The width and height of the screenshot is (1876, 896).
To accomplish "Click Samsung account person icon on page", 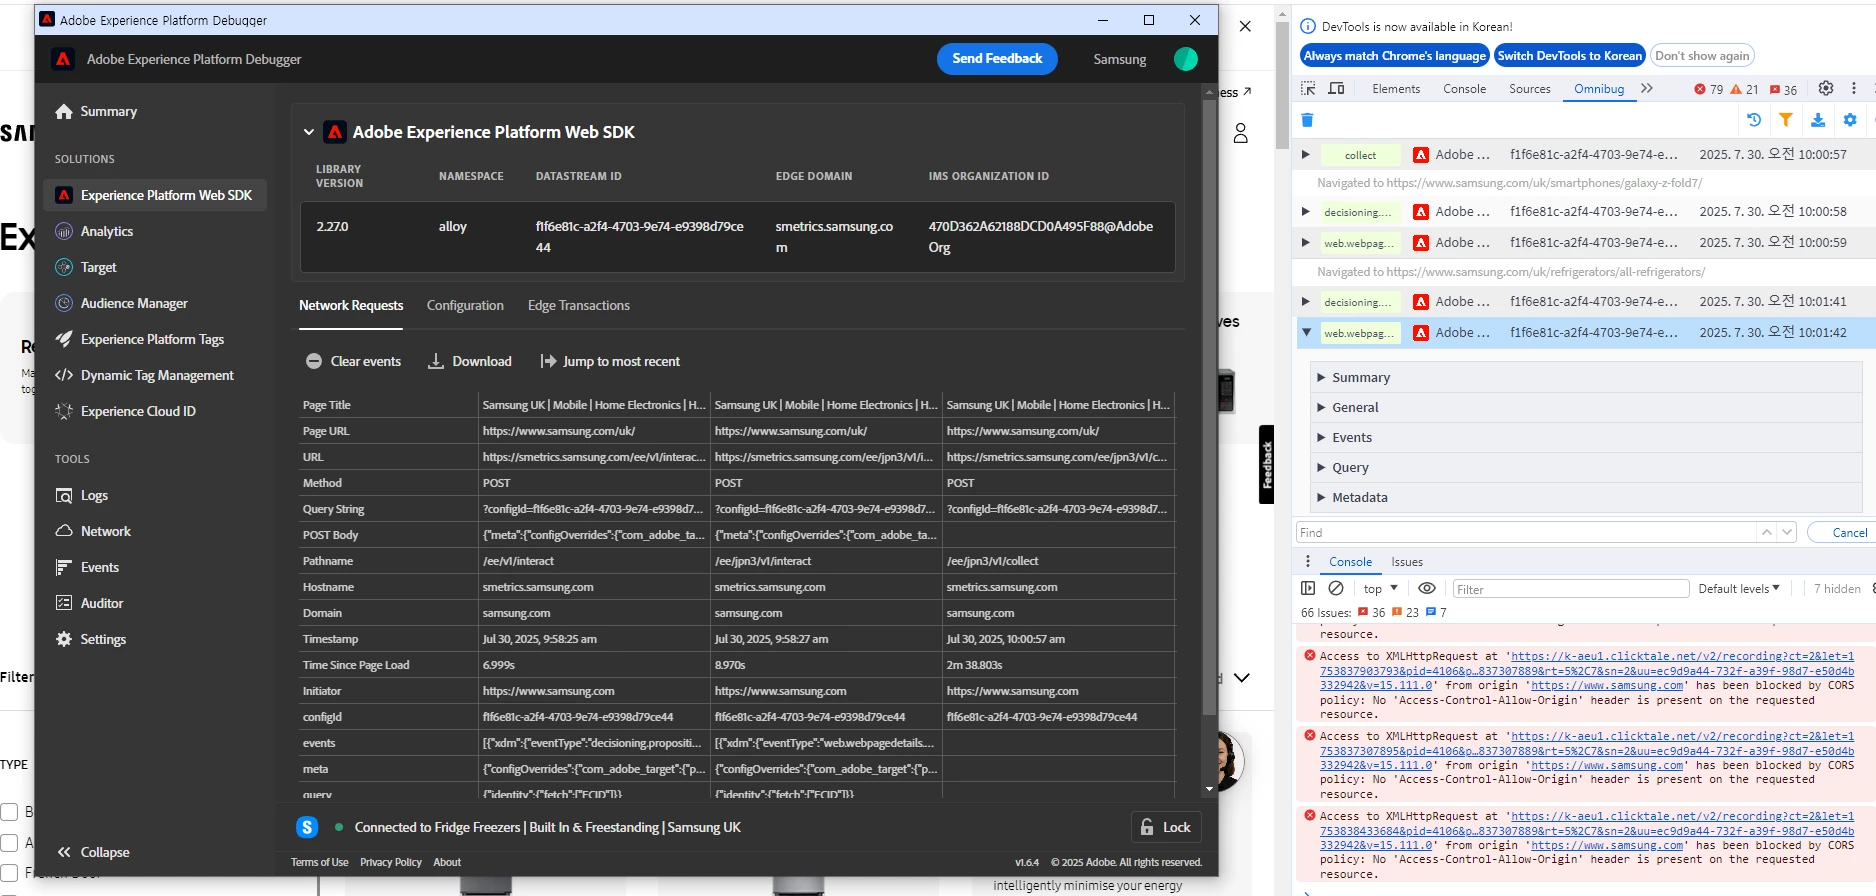I will point(1241,133).
